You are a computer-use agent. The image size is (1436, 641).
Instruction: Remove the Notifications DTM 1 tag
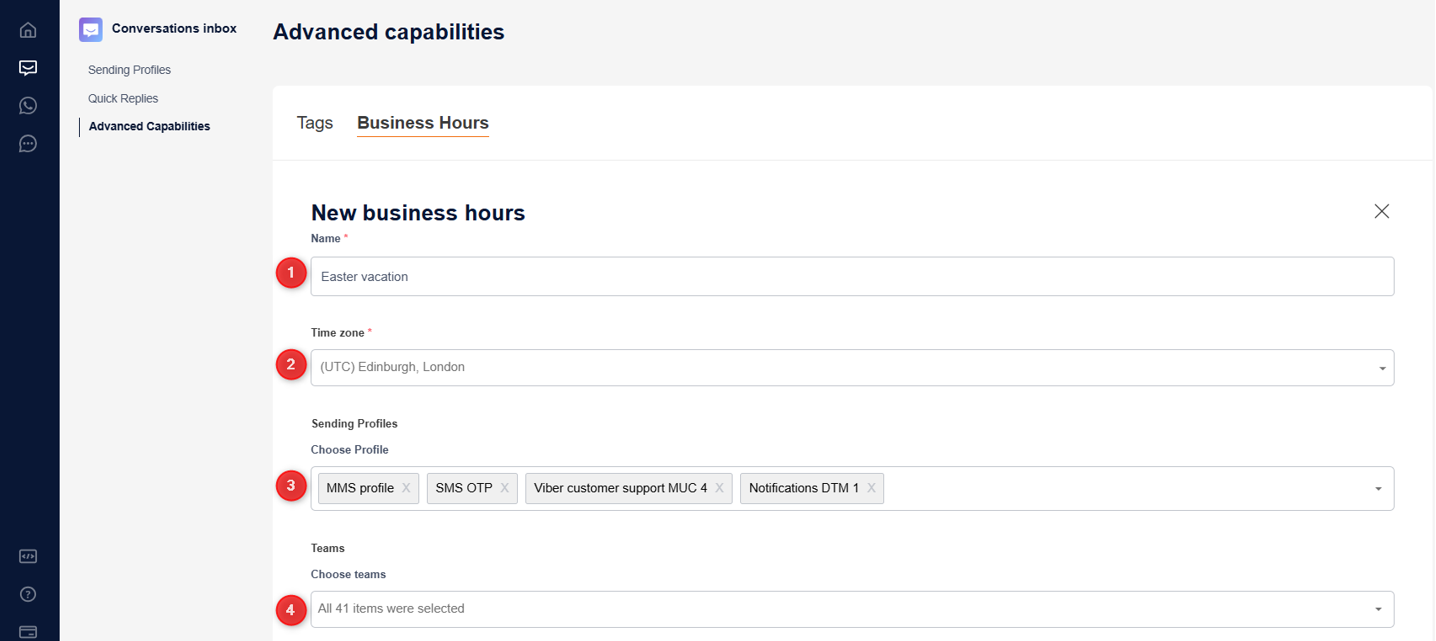871,488
